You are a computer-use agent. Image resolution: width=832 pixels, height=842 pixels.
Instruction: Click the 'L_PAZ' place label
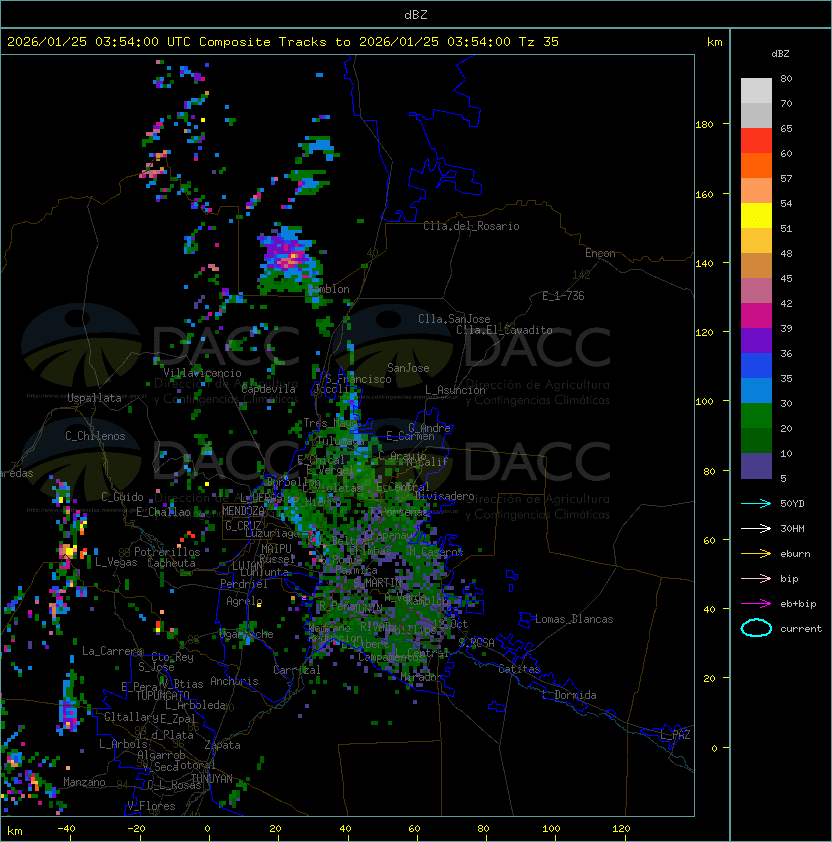(675, 735)
